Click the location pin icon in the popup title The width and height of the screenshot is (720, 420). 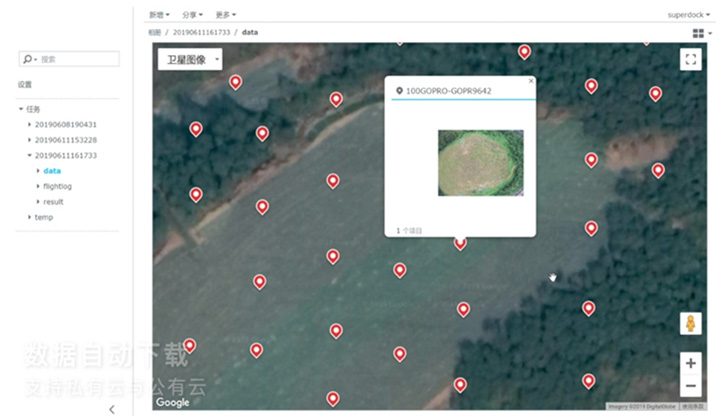click(x=399, y=91)
